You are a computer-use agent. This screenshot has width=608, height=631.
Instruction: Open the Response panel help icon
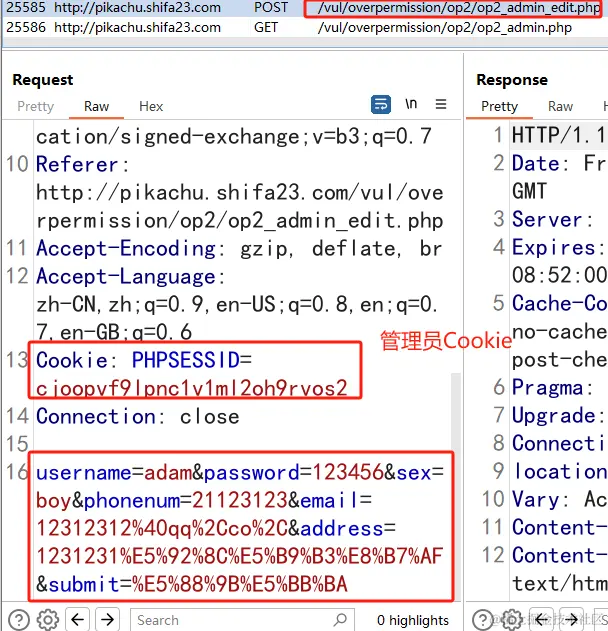[482, 620]
